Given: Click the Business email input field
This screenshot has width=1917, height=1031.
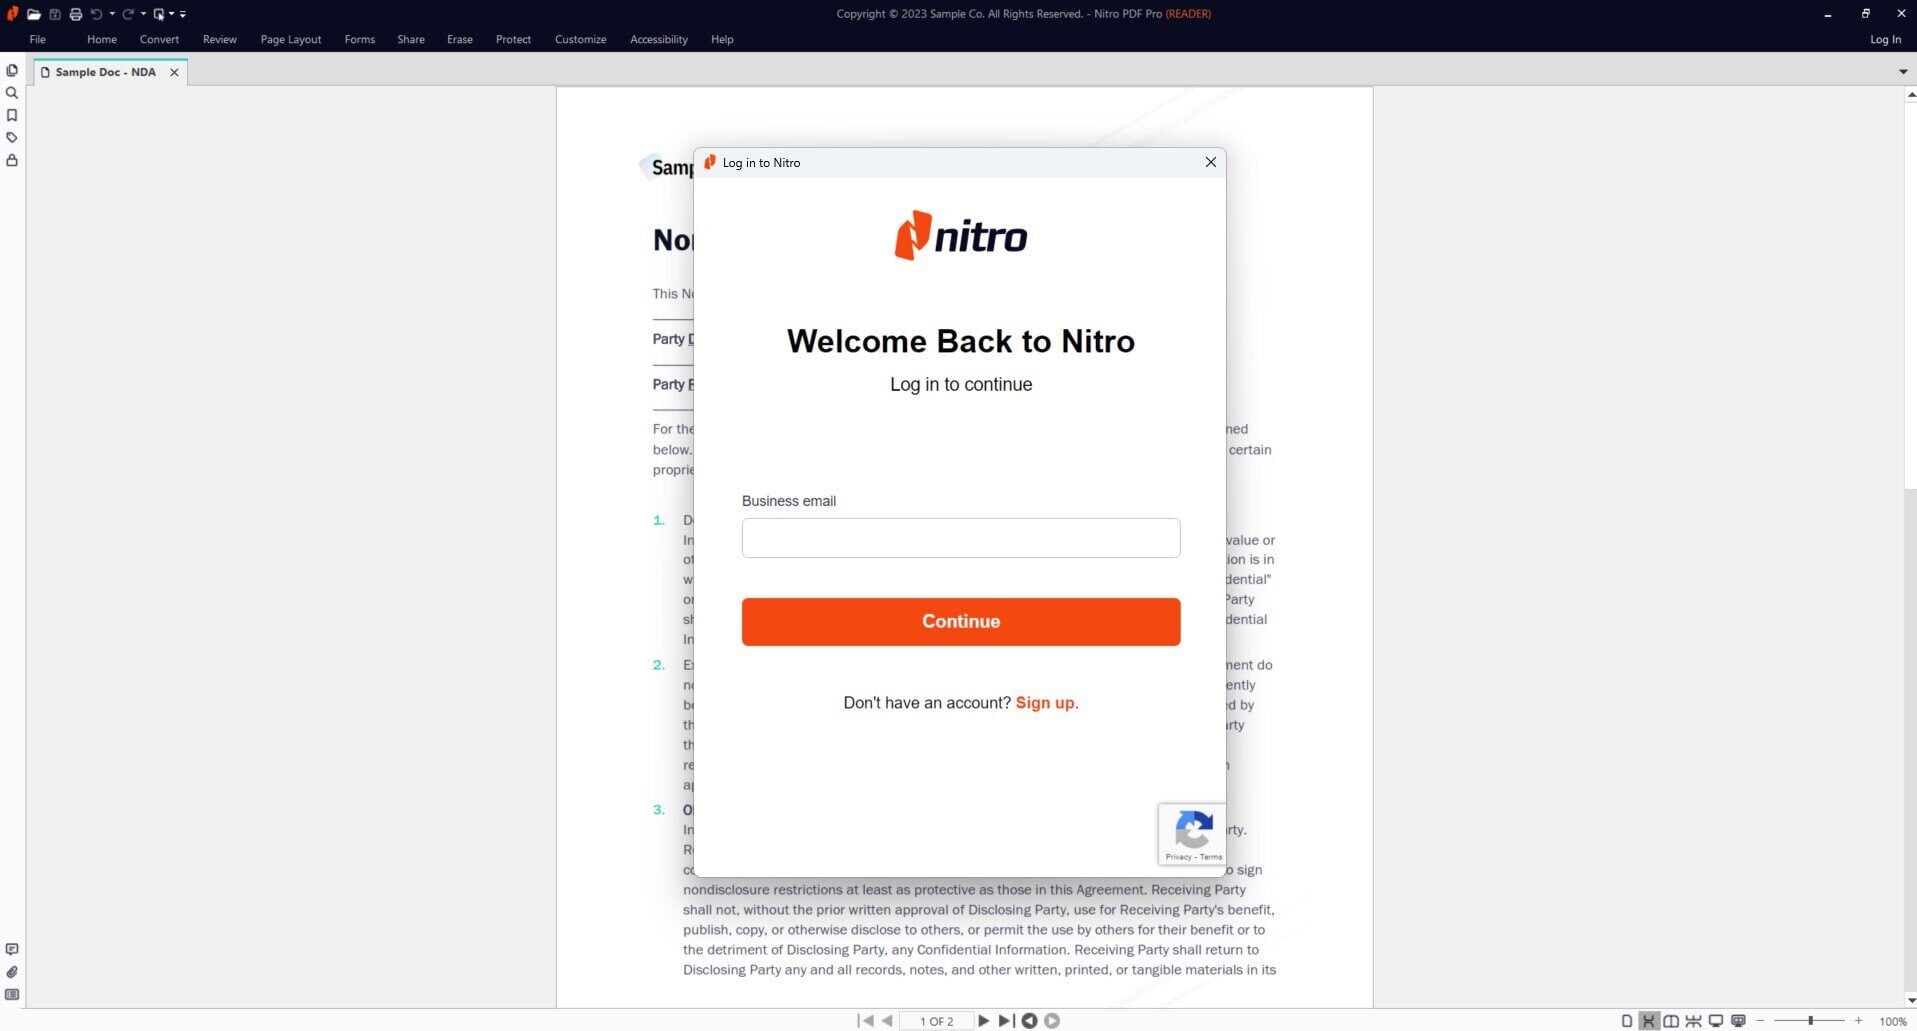Looking at the screenshot, I should tap(961, 538).
